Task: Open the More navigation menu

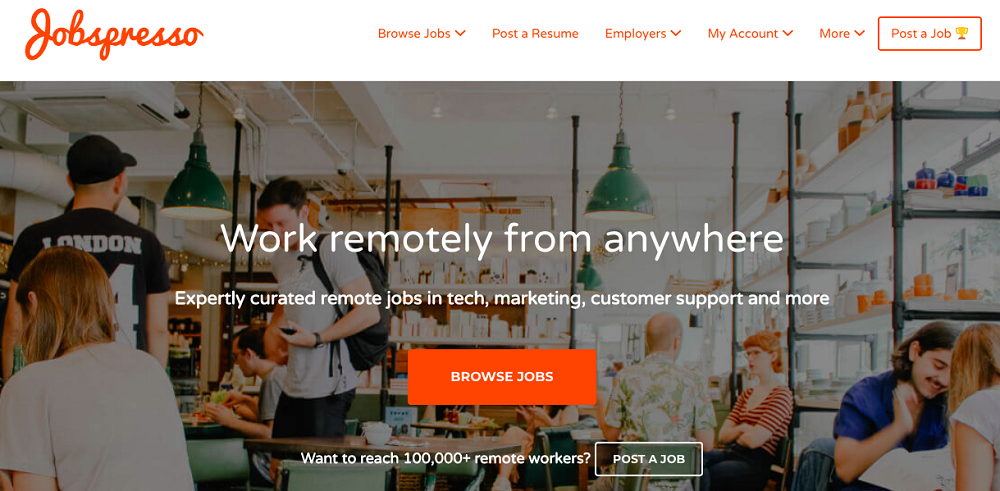Action: (x=842, y=33)
